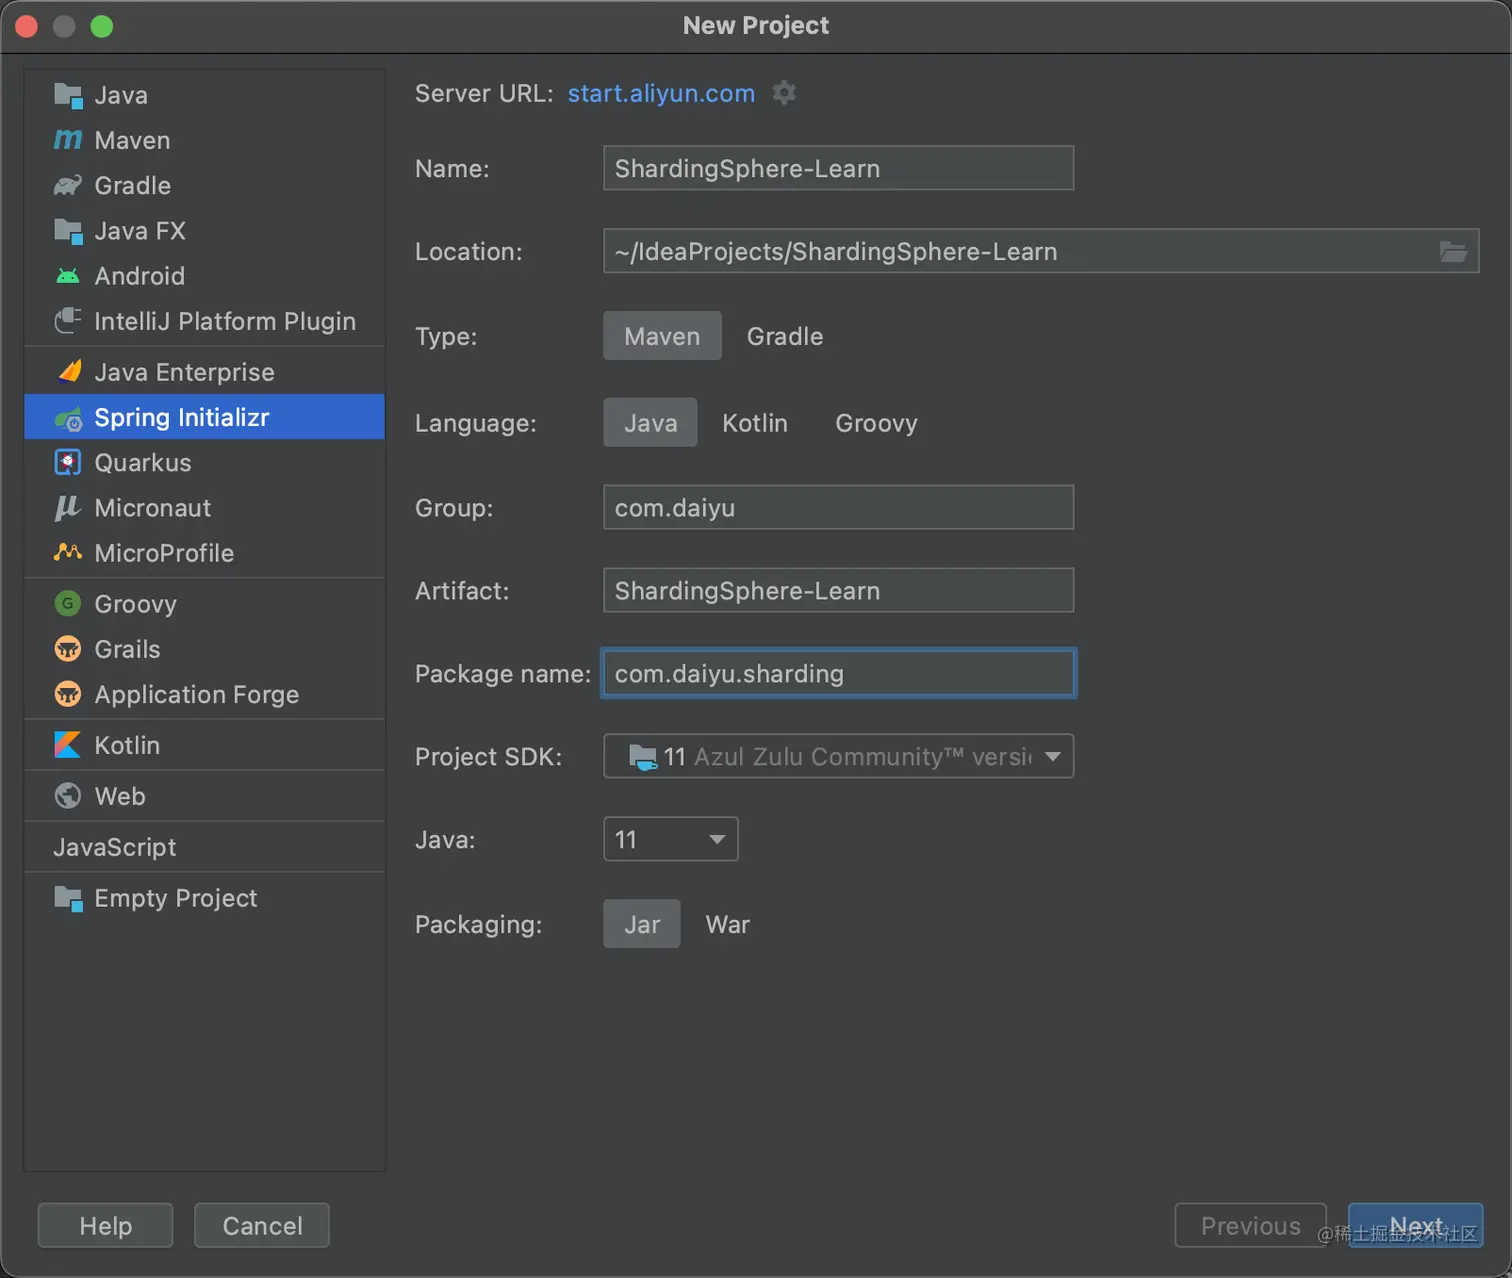Click the Cancel button
The image size is (1512, 1278).
pos(262,1226)
